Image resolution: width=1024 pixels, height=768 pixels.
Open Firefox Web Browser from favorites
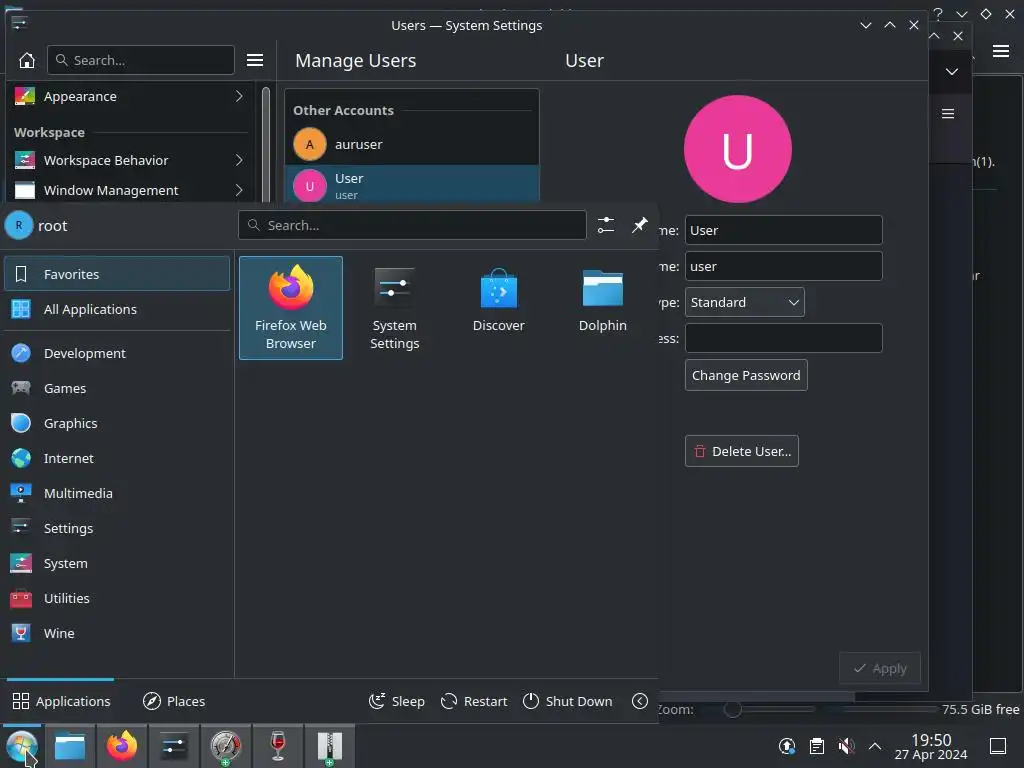point(291,308)
